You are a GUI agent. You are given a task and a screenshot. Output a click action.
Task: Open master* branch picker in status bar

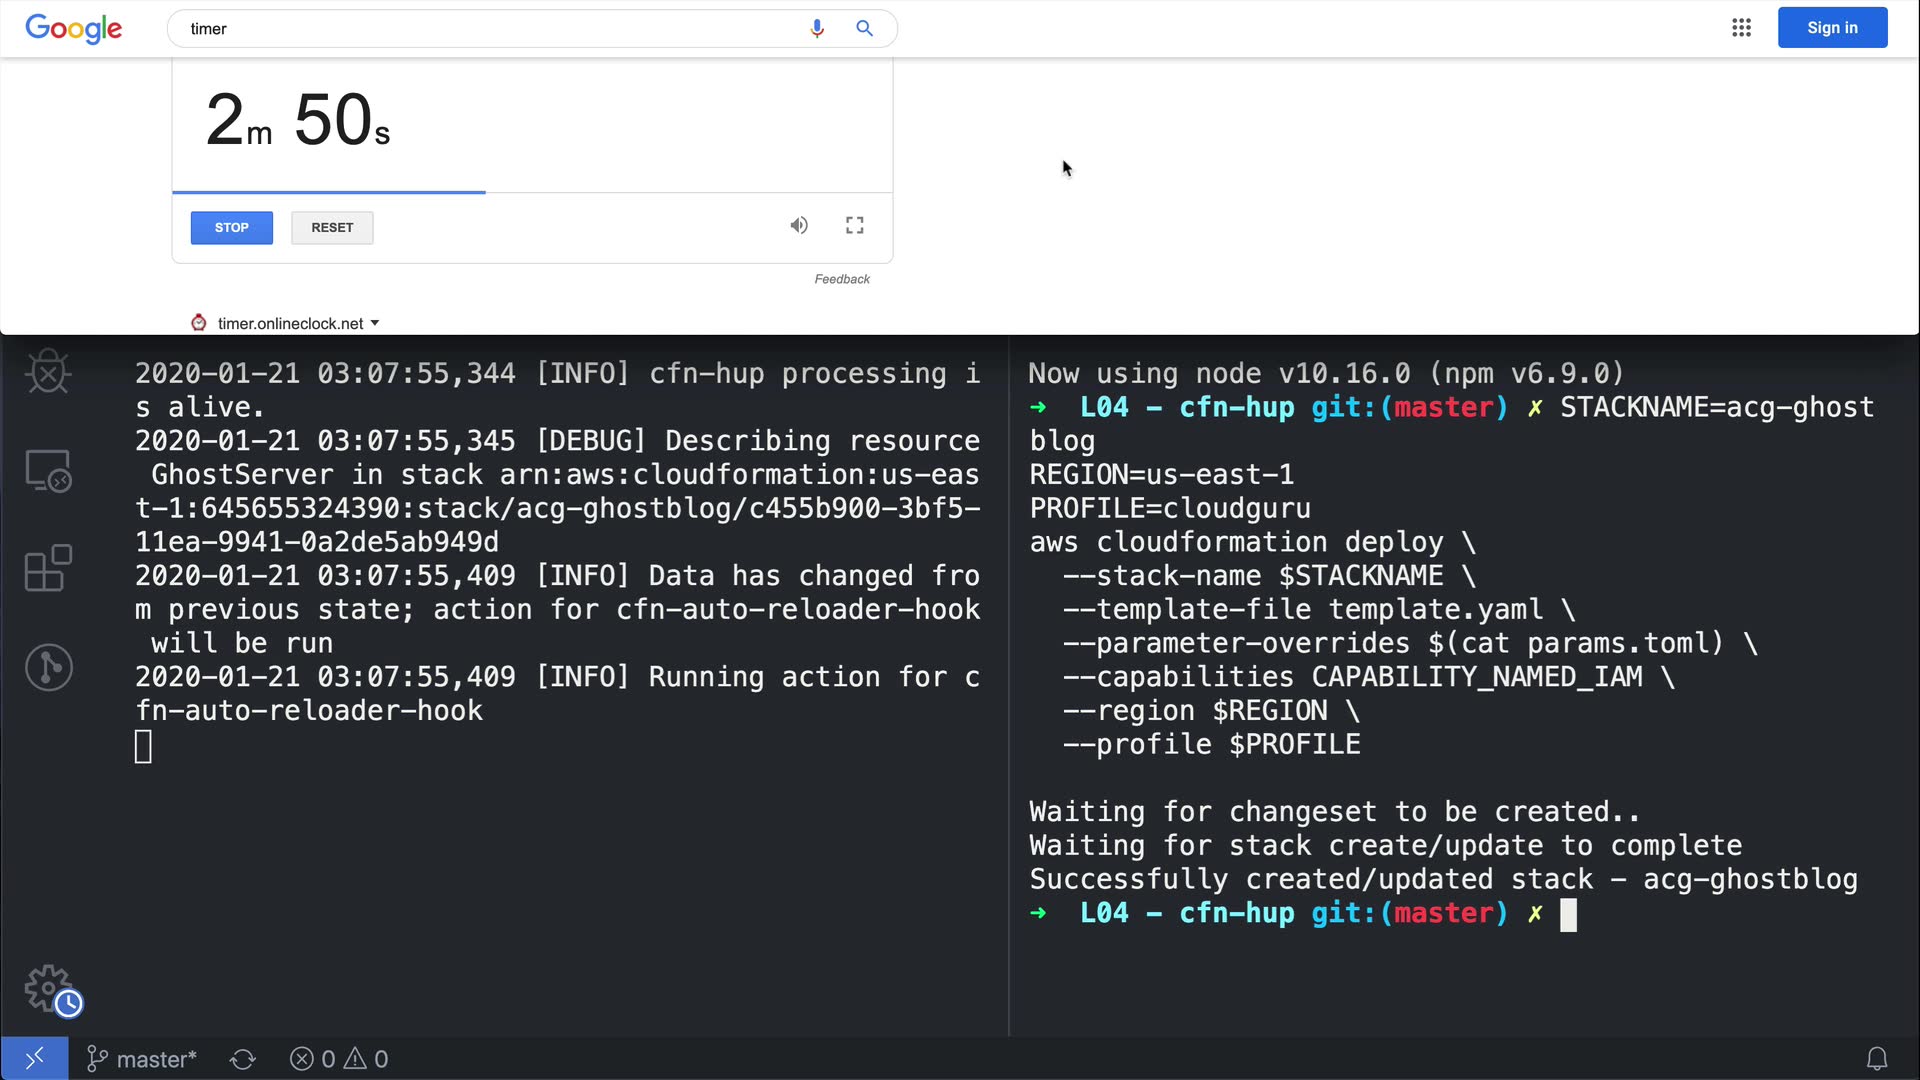click(x=141, y=1059)
